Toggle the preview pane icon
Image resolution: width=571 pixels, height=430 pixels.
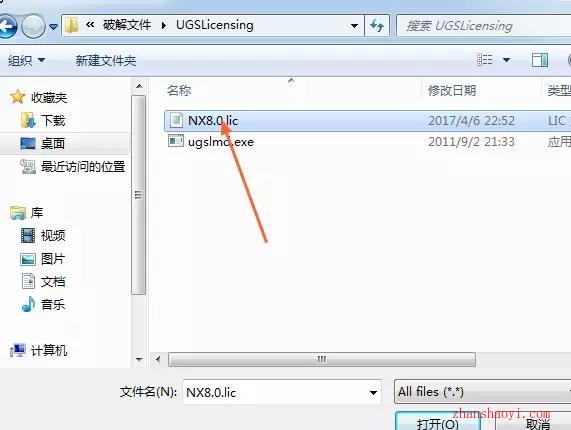click(x=540, y=60)
